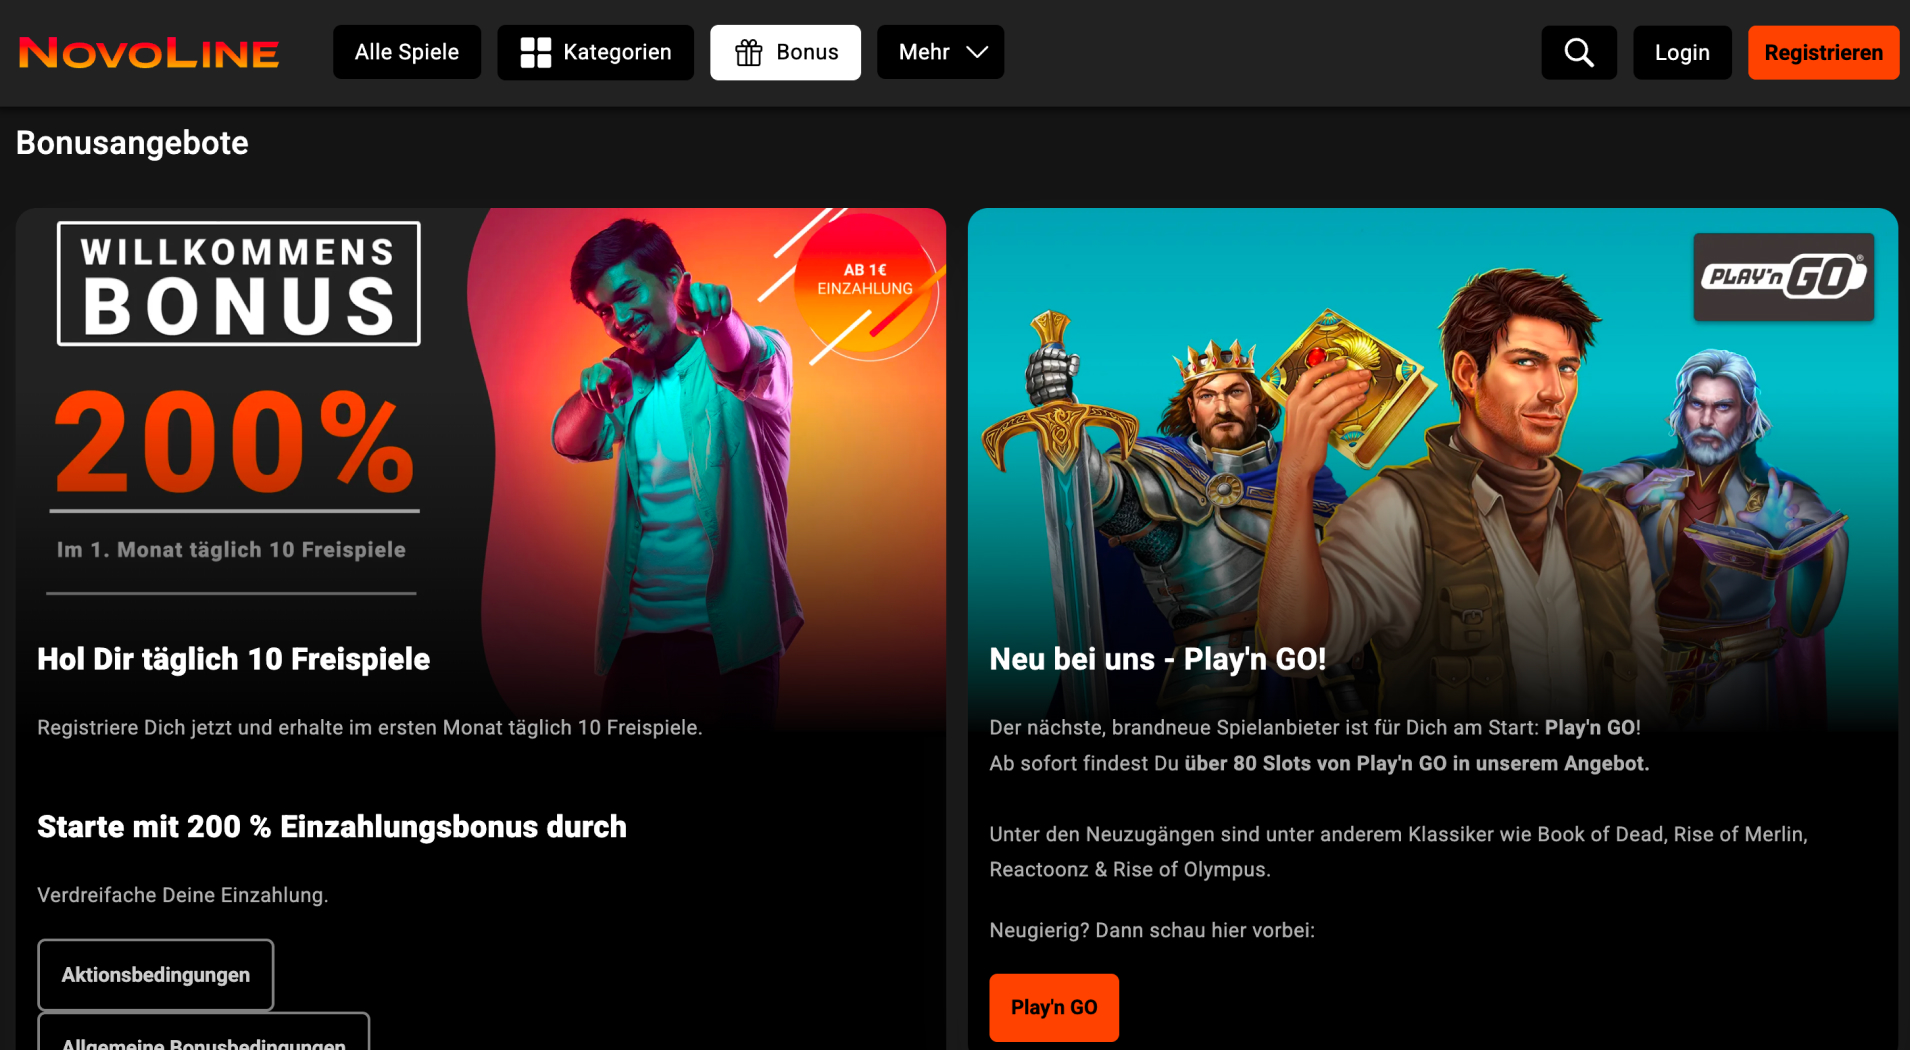Click 'Neugierig? Dann schau hier vorbei:' text
Screen dimensions: 1910x1050
click(x=1152, y=930)
